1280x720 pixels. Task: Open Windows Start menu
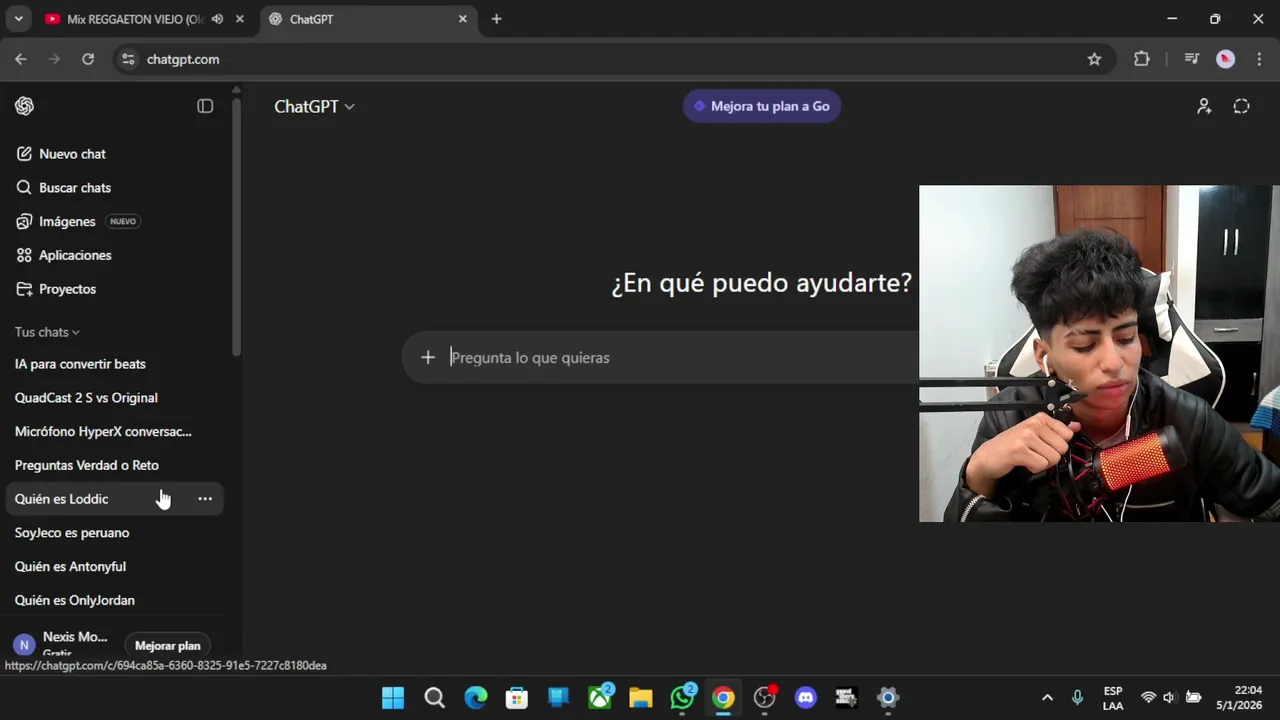(x=393, y=698)
